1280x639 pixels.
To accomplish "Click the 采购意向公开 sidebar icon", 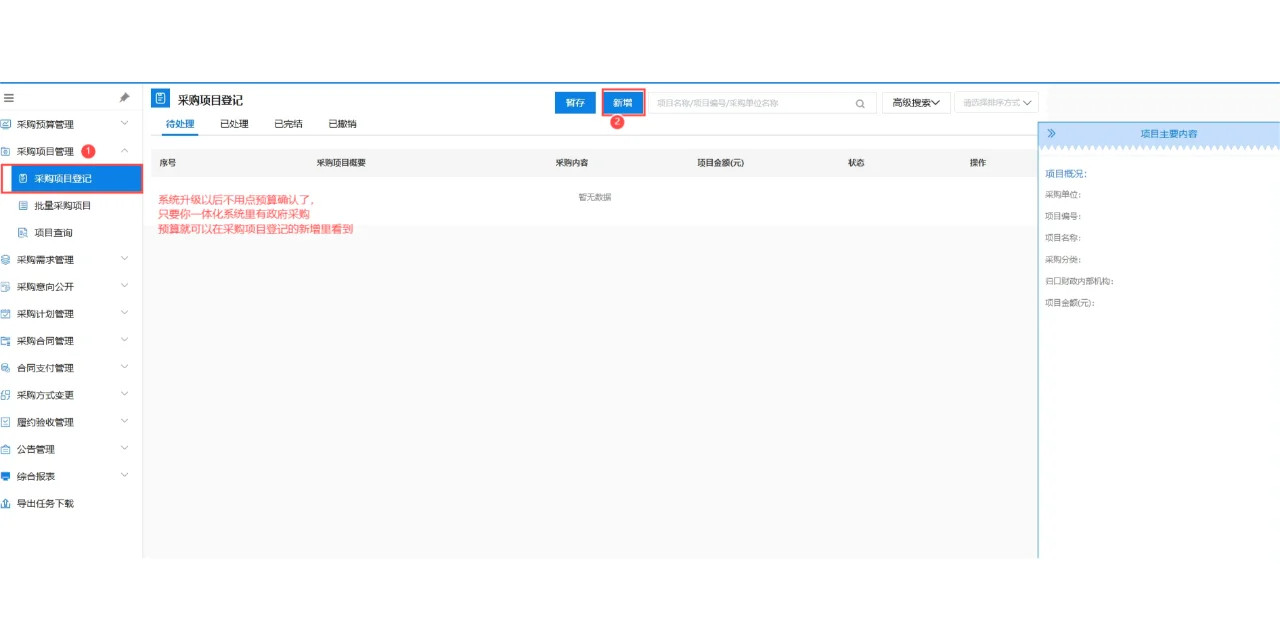I will [x=6, y=287].
